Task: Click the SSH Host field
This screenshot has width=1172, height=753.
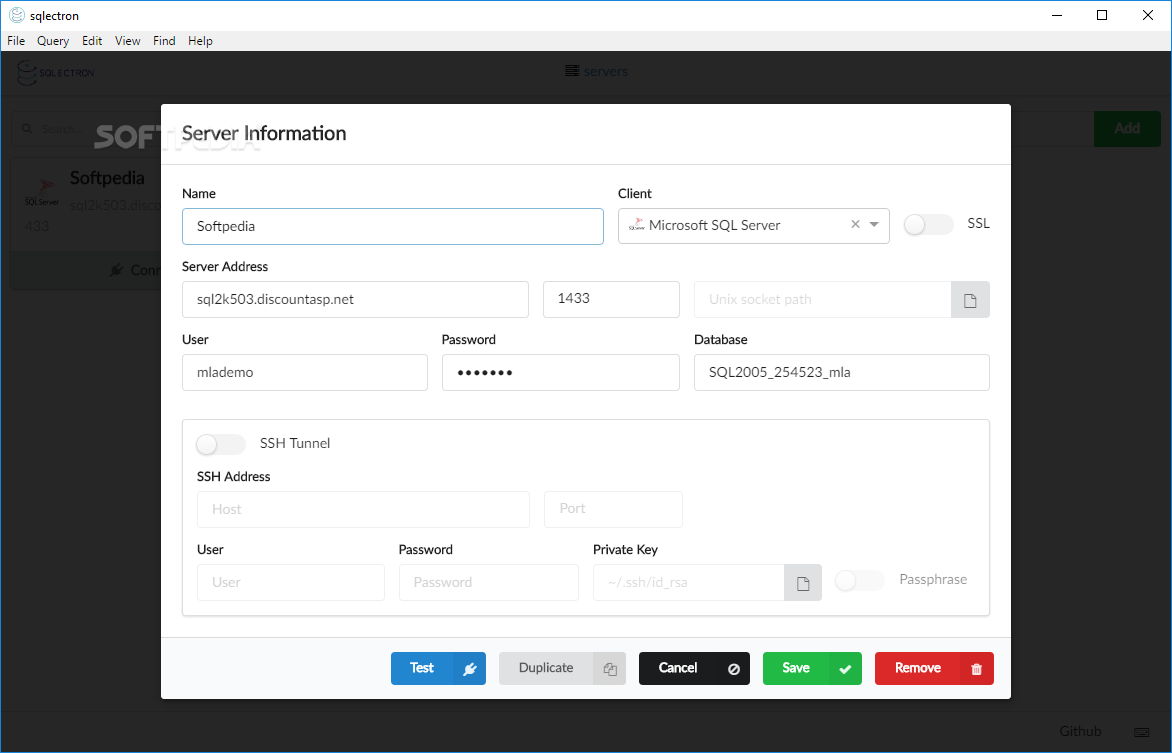Action: (x=363, y=509)
